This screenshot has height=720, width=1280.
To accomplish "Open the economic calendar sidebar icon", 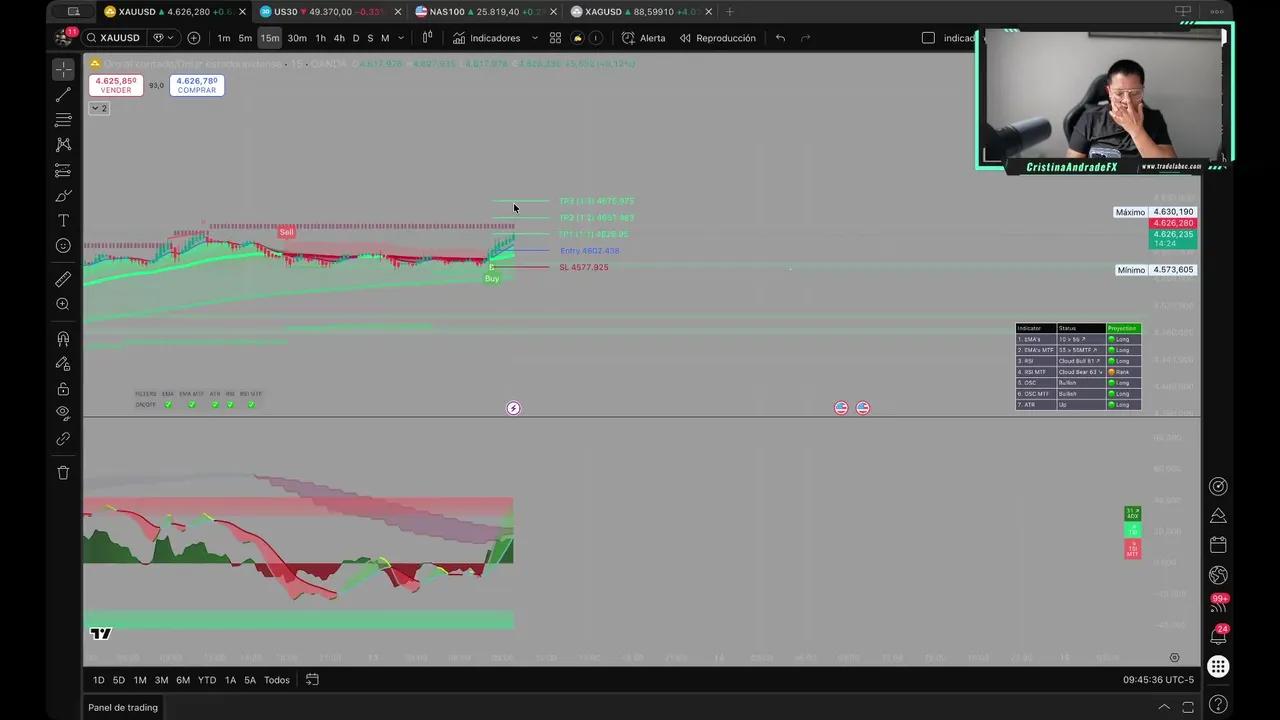I will pos(1218,545).
